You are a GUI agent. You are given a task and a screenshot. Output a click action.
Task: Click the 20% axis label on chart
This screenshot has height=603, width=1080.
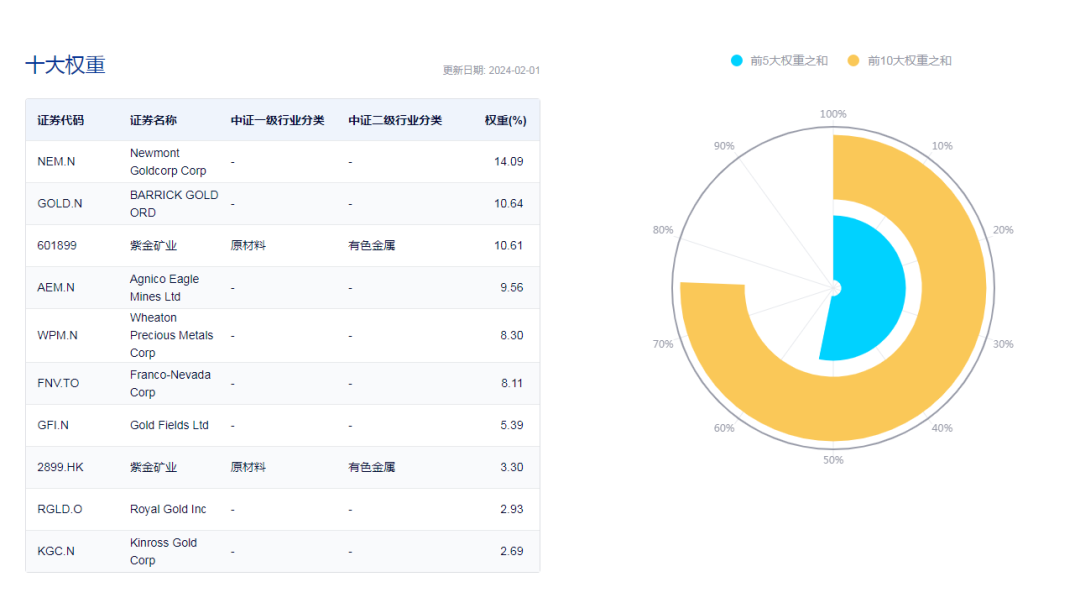pyautogui.click(x=1003, y=229)
